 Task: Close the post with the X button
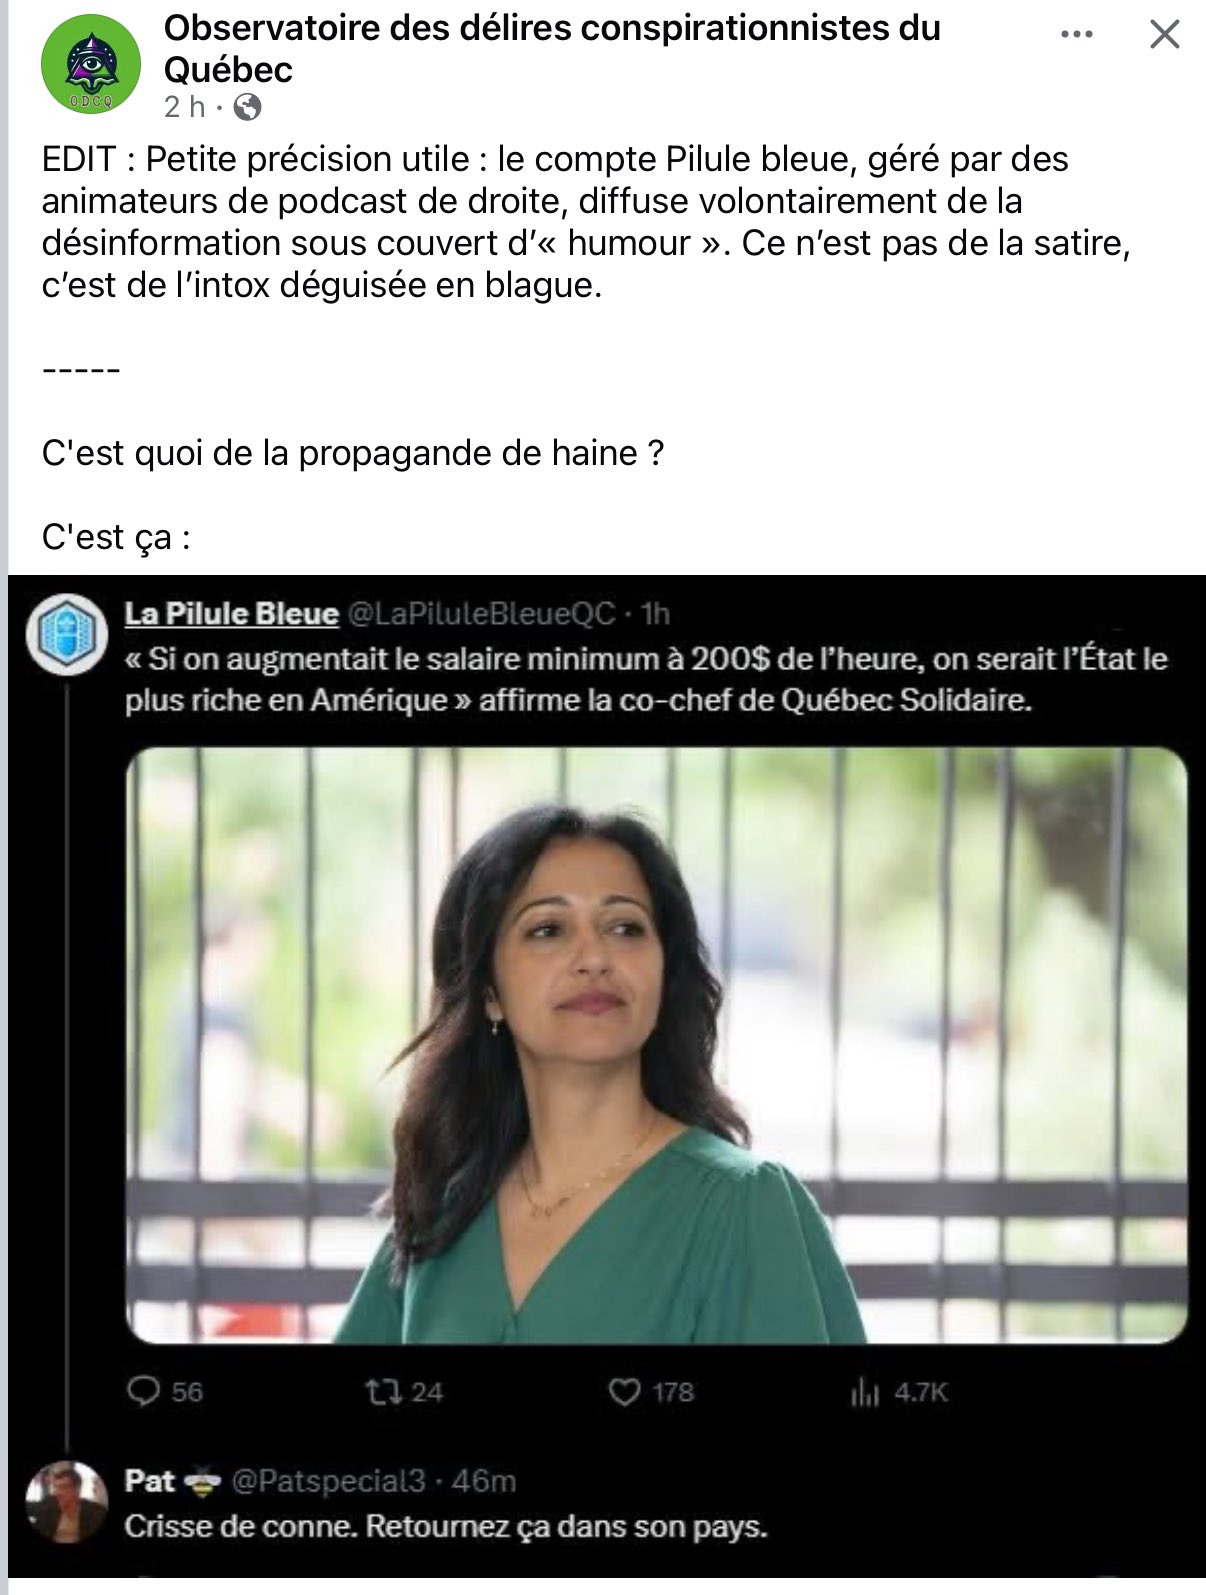click(1165, 36)
